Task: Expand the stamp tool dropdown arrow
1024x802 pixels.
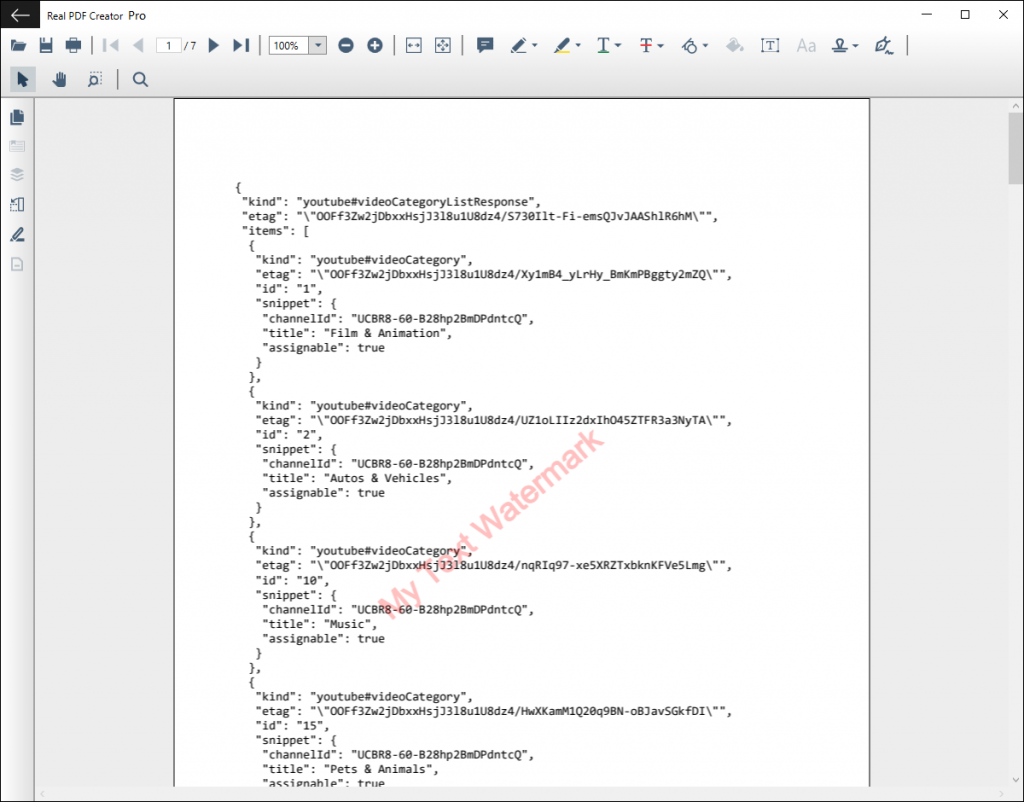Action: pyautogui.click(x=856, y=46)
